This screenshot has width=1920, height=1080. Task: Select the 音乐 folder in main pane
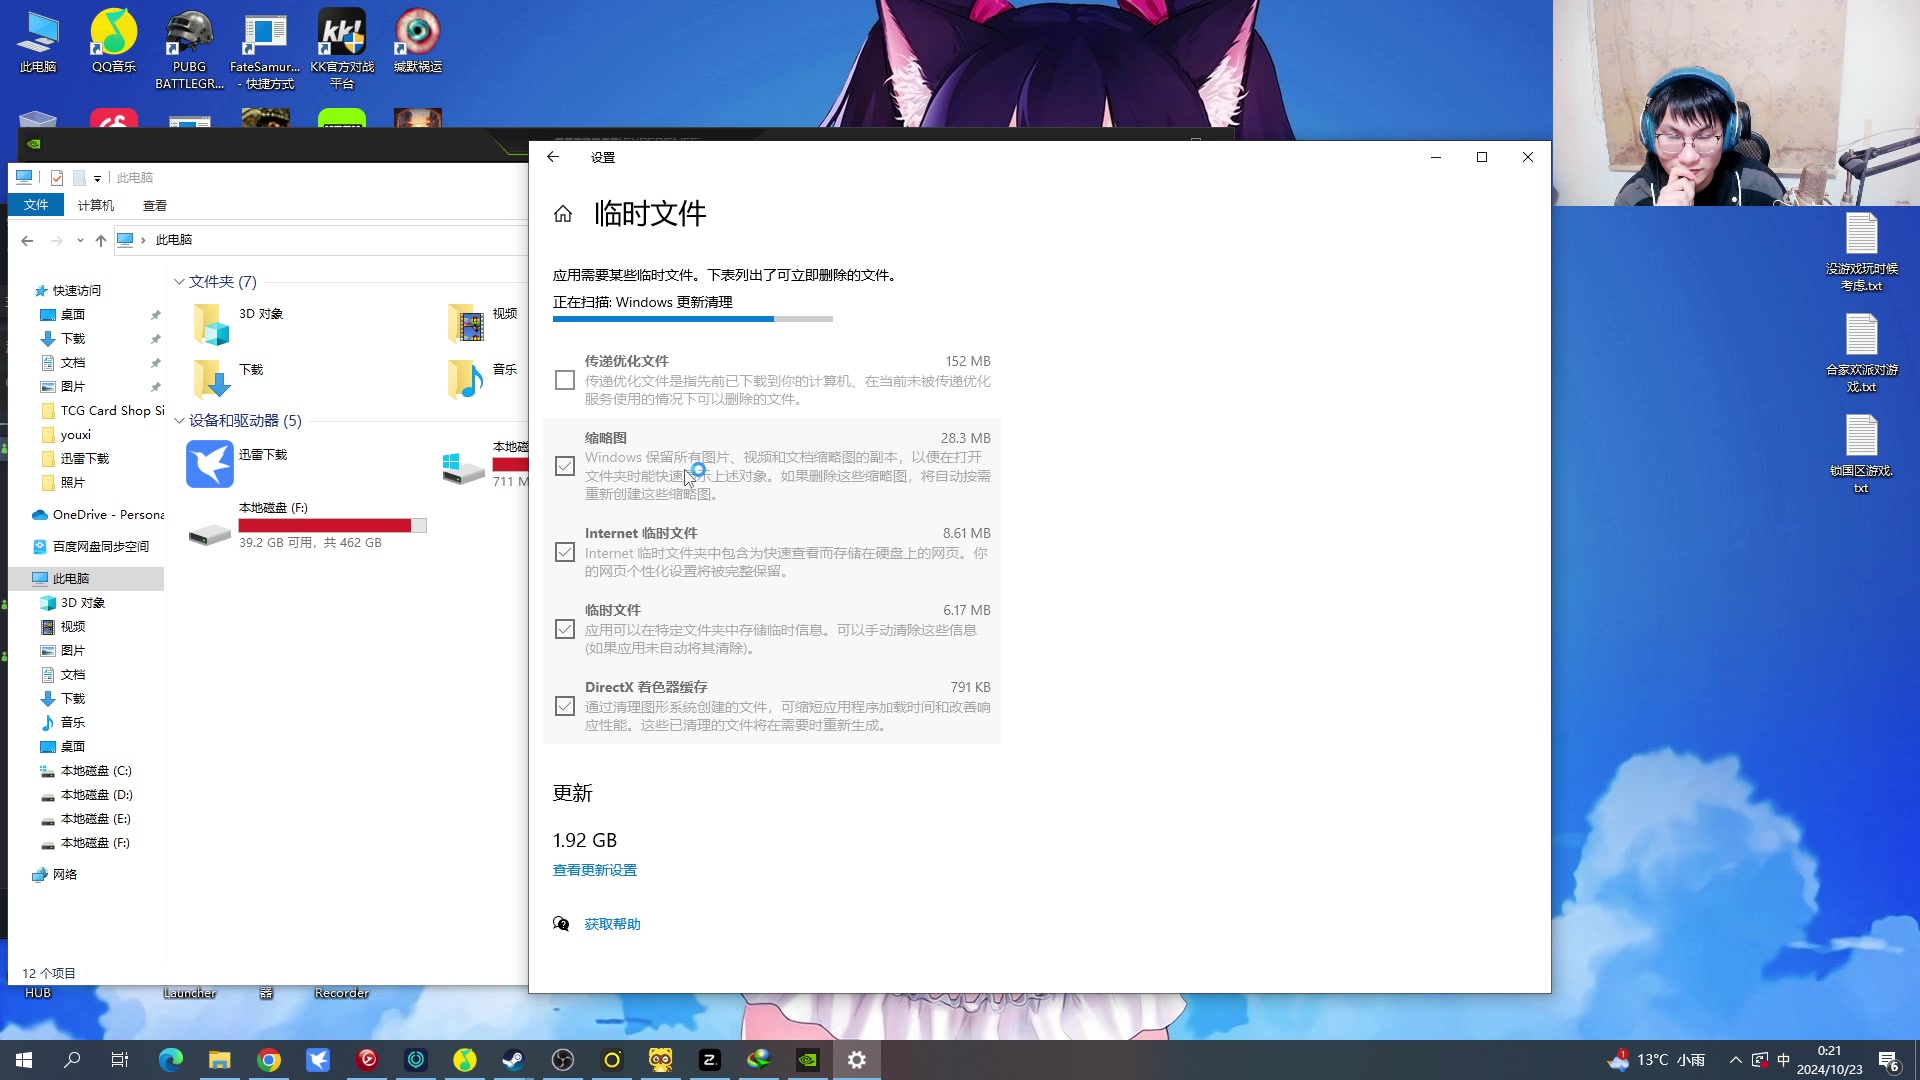pyautogui.click(x=484, y=380)
